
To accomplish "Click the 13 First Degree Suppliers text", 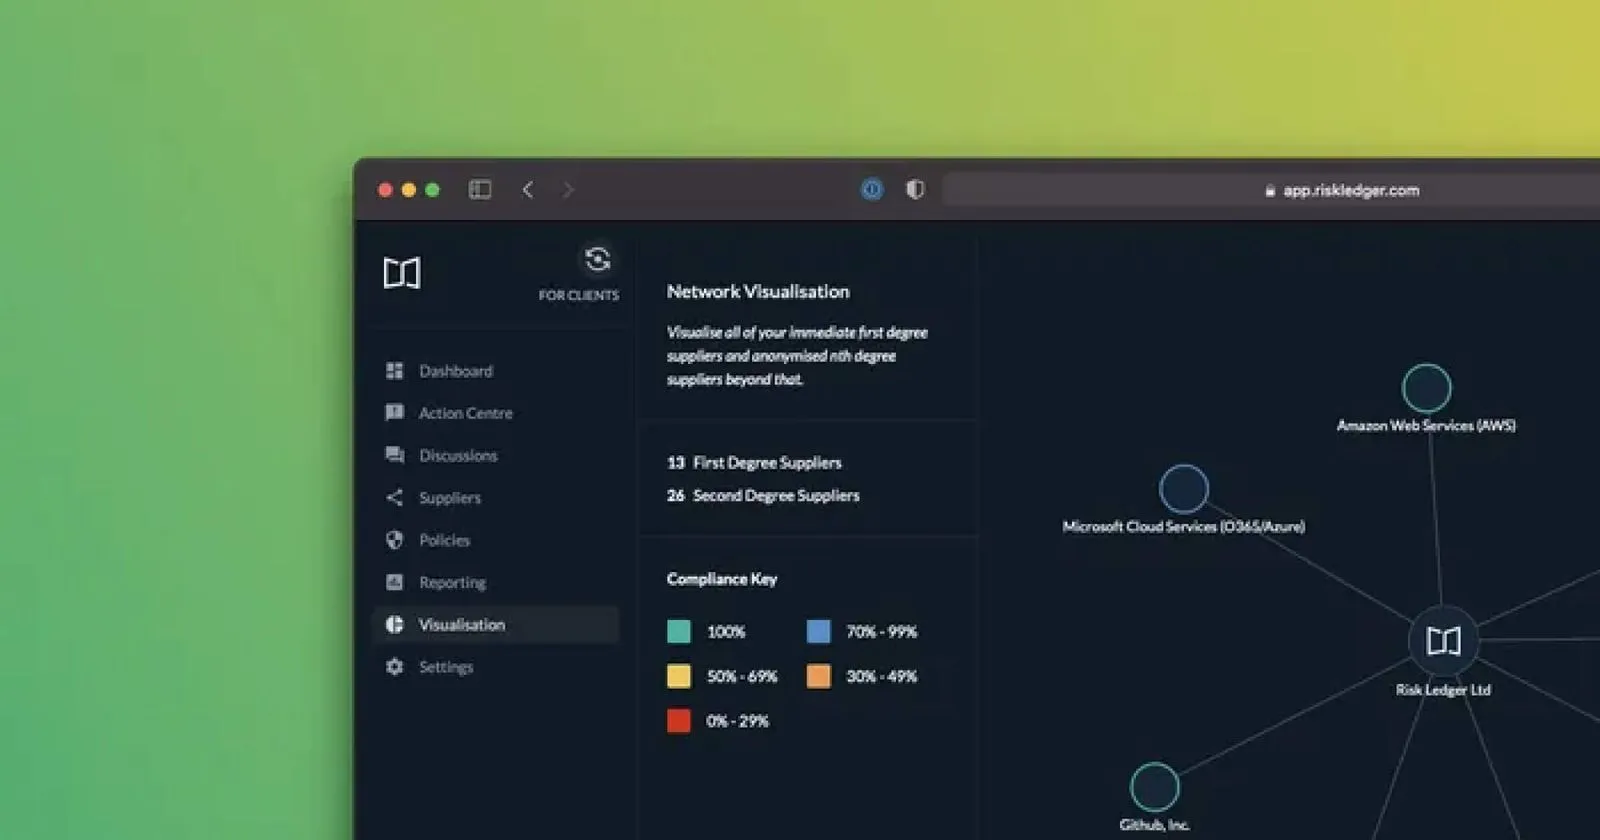I will click(754, 462).
